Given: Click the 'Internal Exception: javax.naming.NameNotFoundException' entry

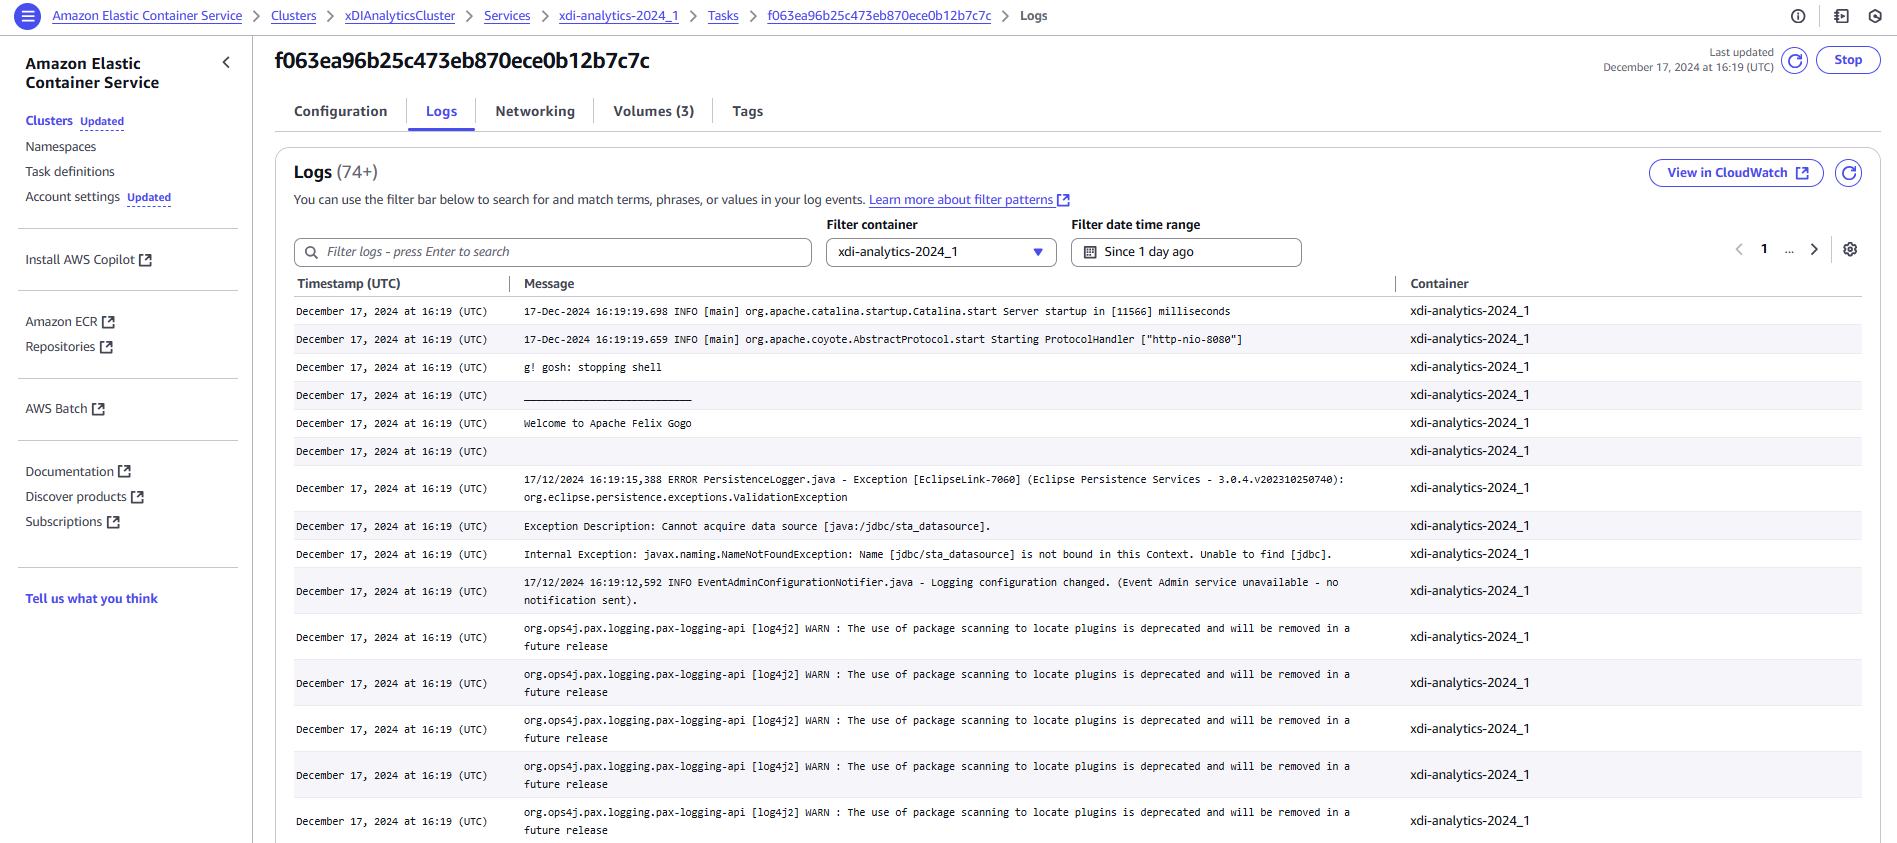Looking at the screenshot, I should (927, 555).
